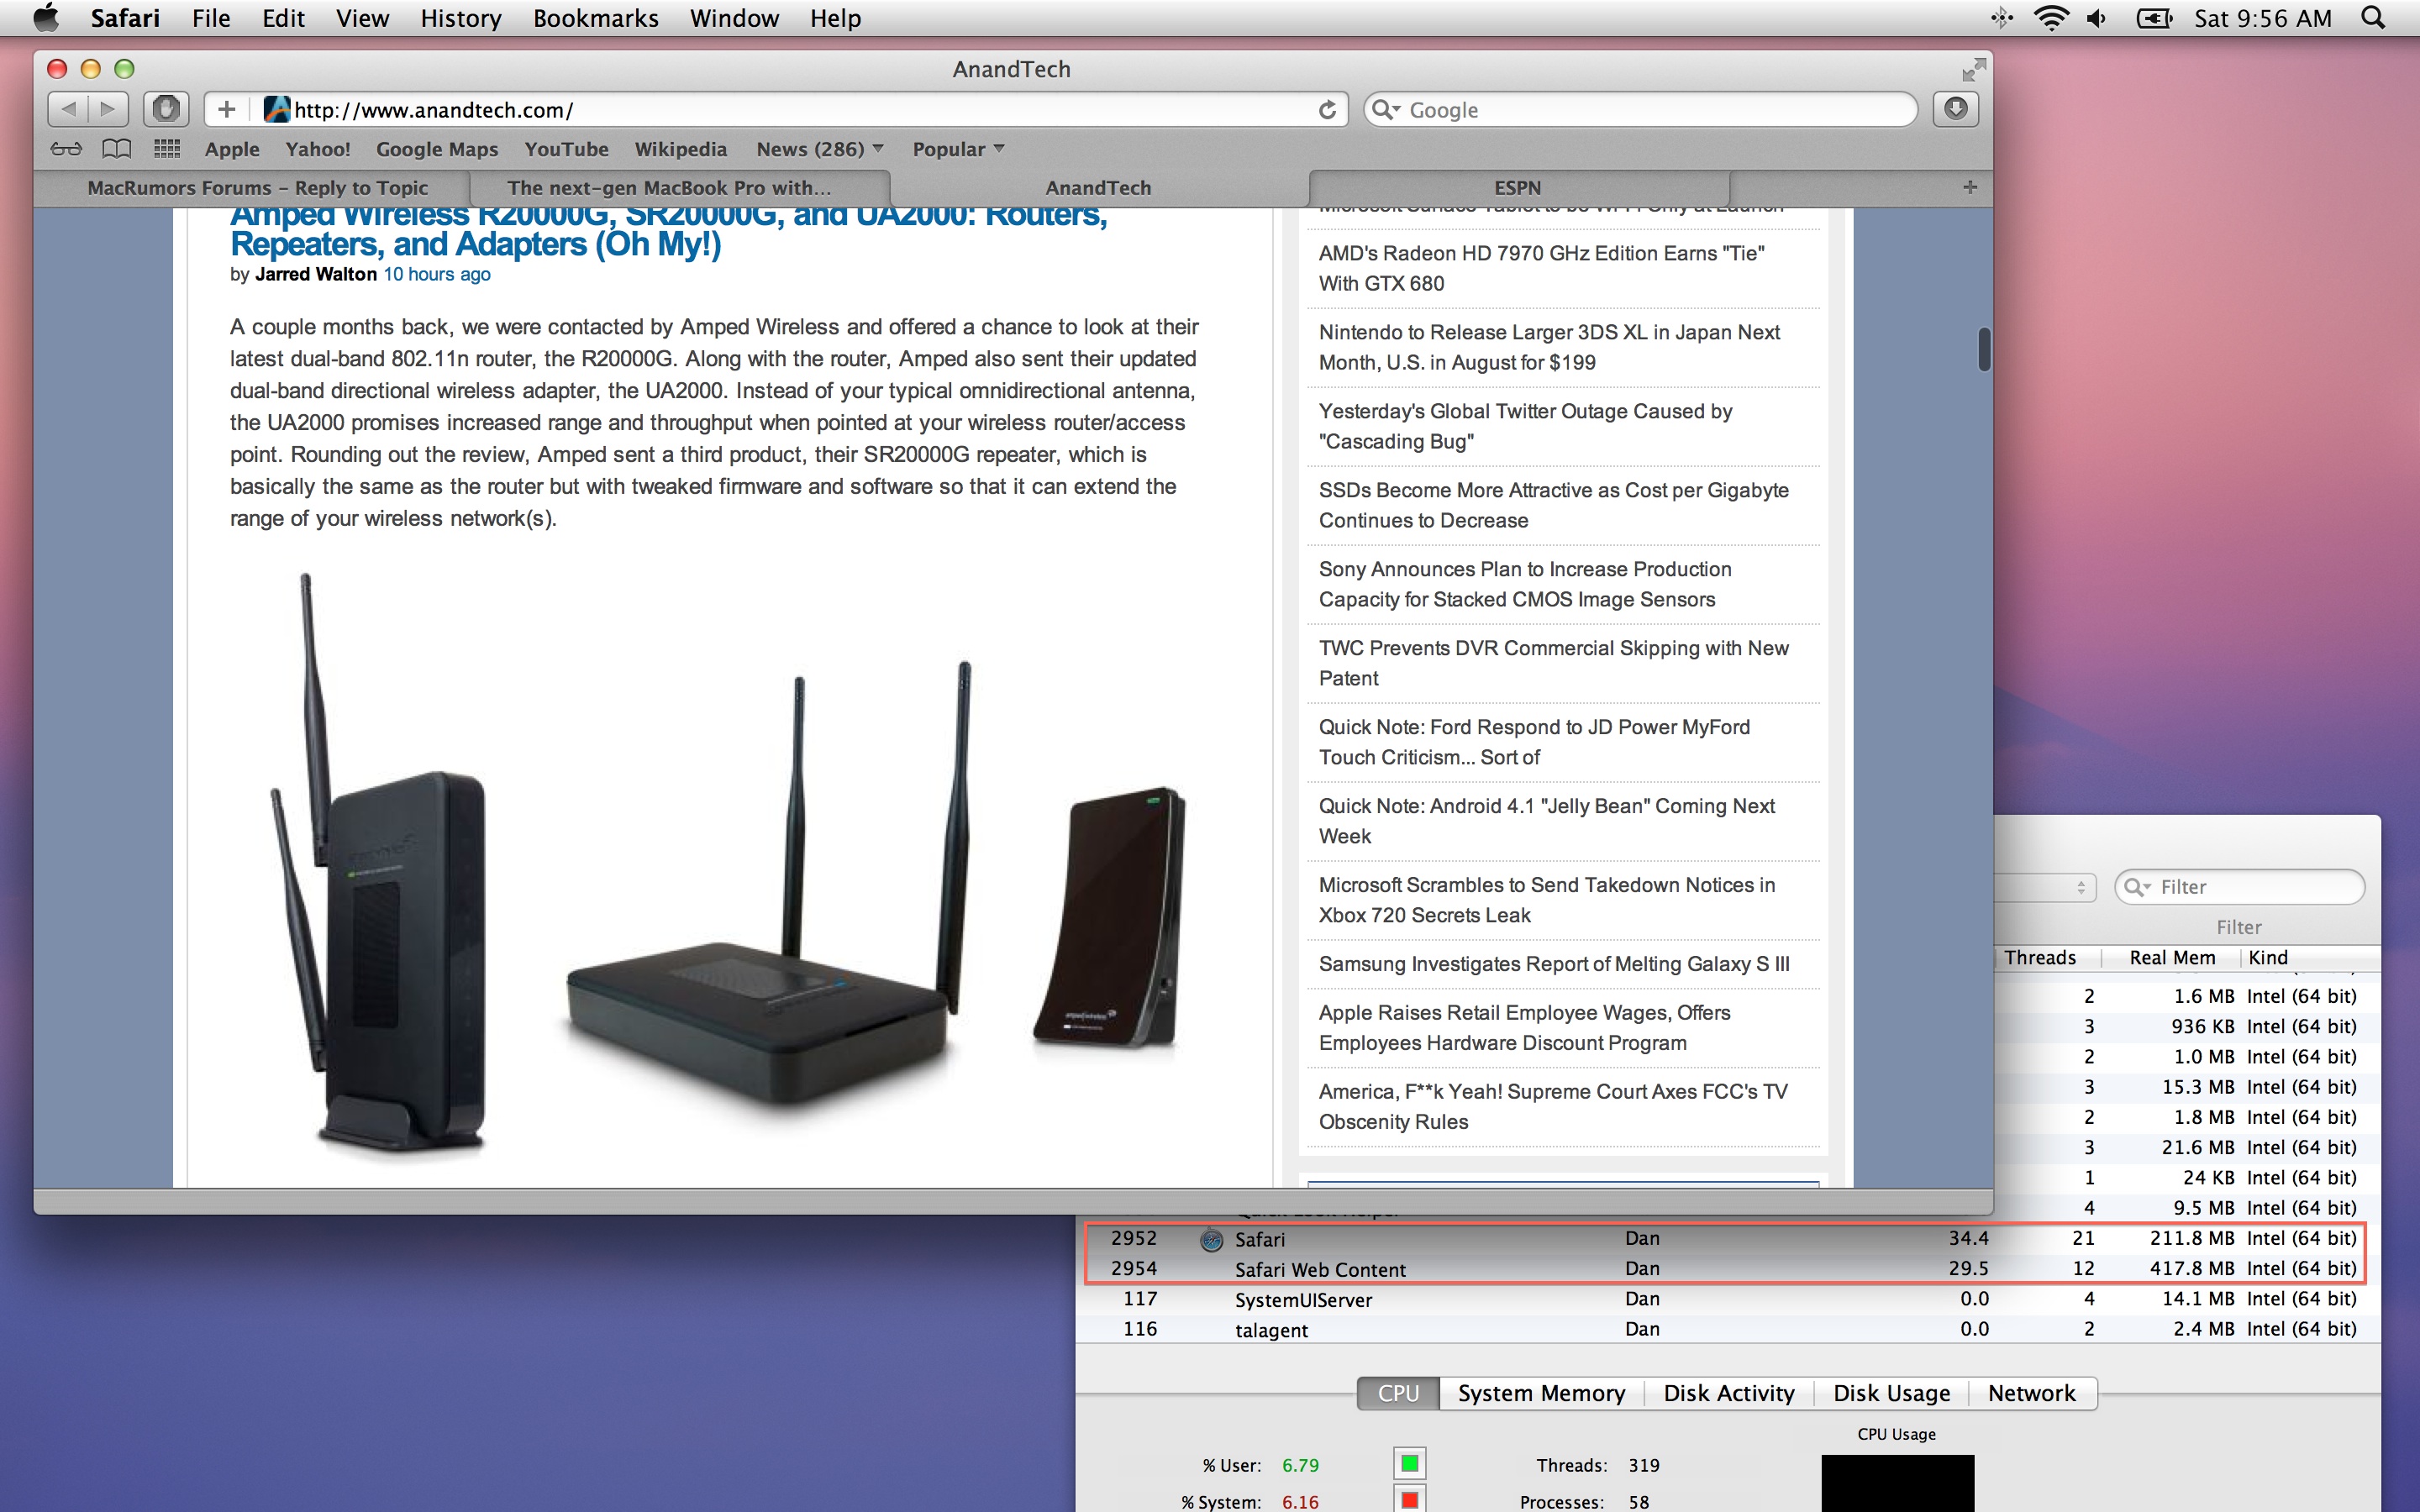Open the AMD Radeon HD 7970 GHz article
The height and width of the screenshot is (1512, 2420).
click(x=1541, y=268)
